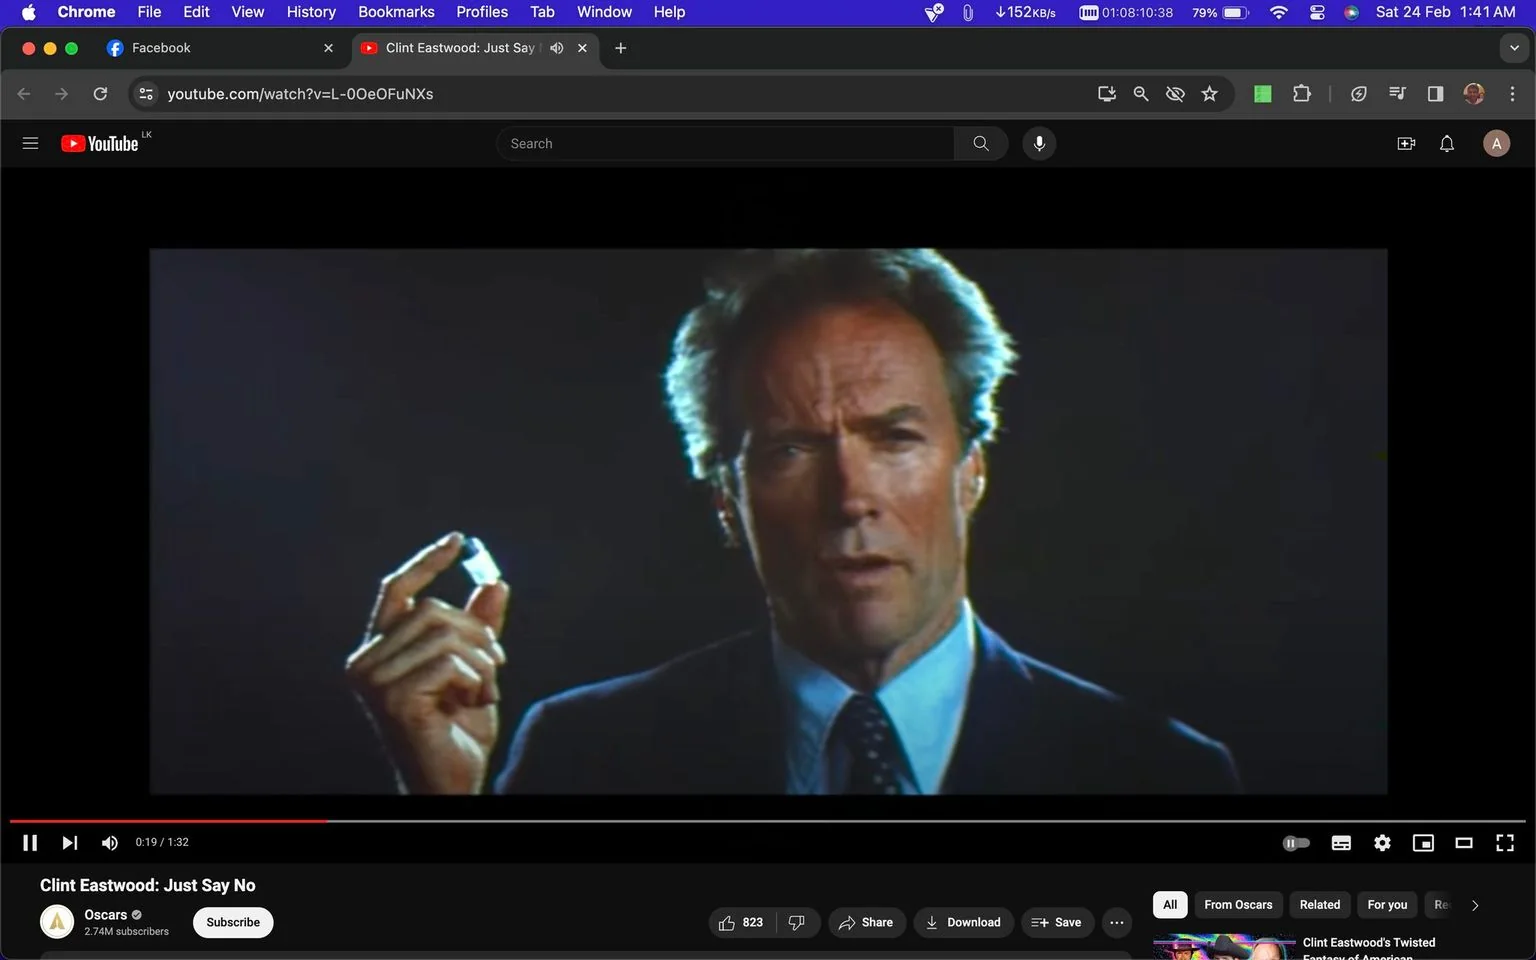Install app / cast screen icon in address bar
The height and width of the screenshot is (960, 1536).
click(x=1106, y=94)
